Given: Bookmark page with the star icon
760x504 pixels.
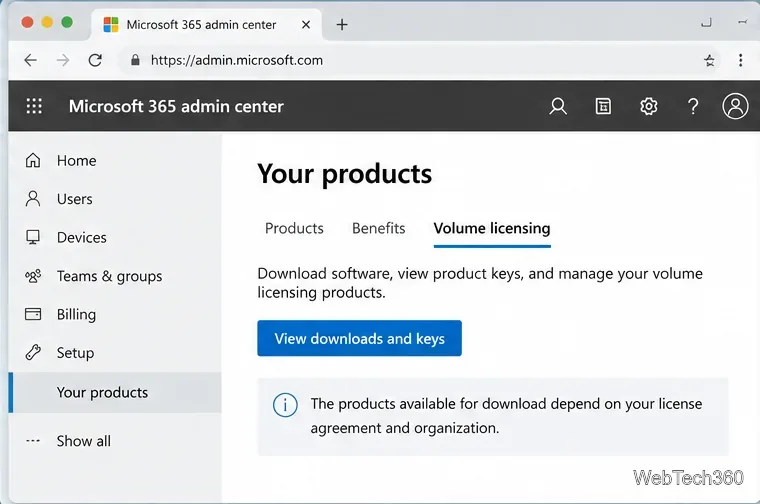Looking at the screenshot, I should point(709,60).
